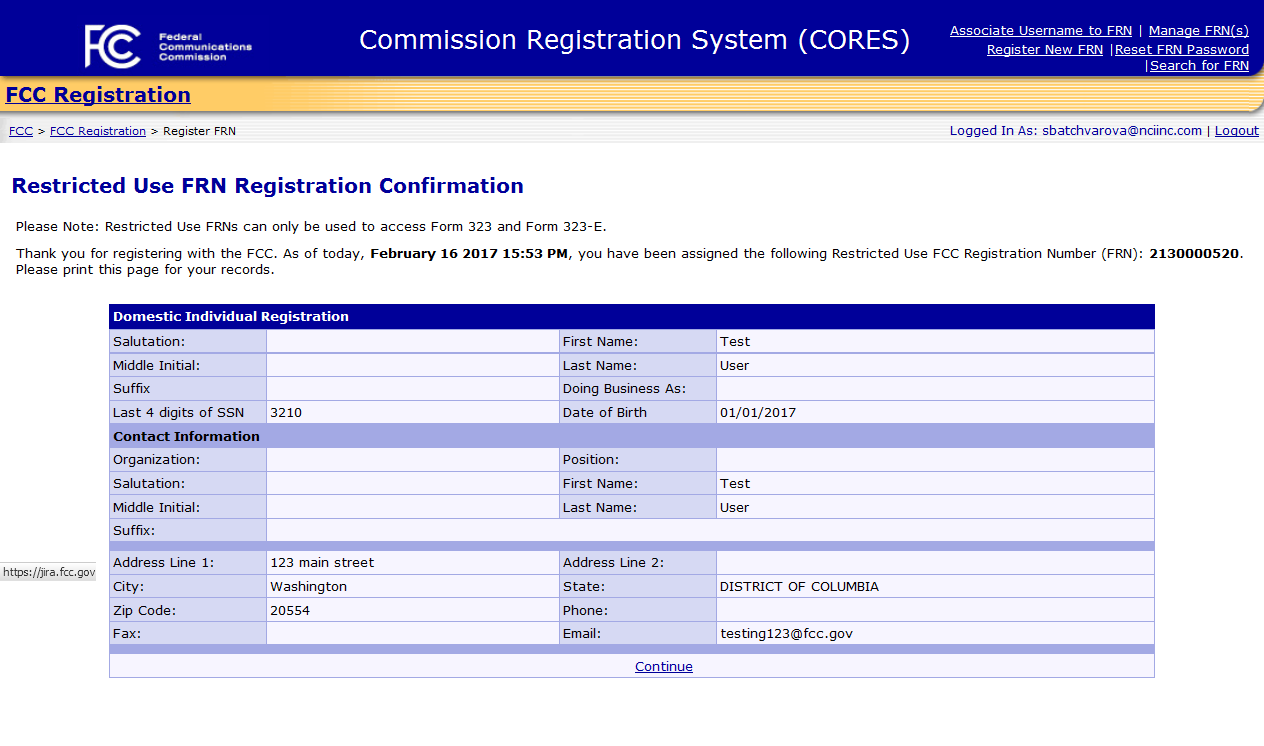Click the Contact Information section header
1264x746 pixels.
click(186, 437)
